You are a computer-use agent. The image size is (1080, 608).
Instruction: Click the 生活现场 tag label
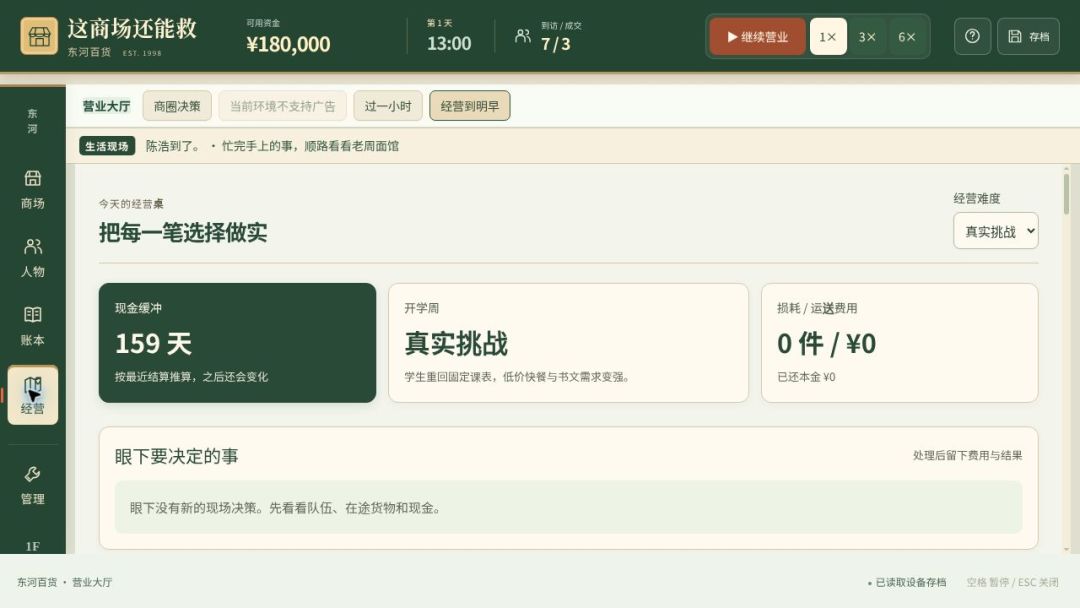(107, 146)
